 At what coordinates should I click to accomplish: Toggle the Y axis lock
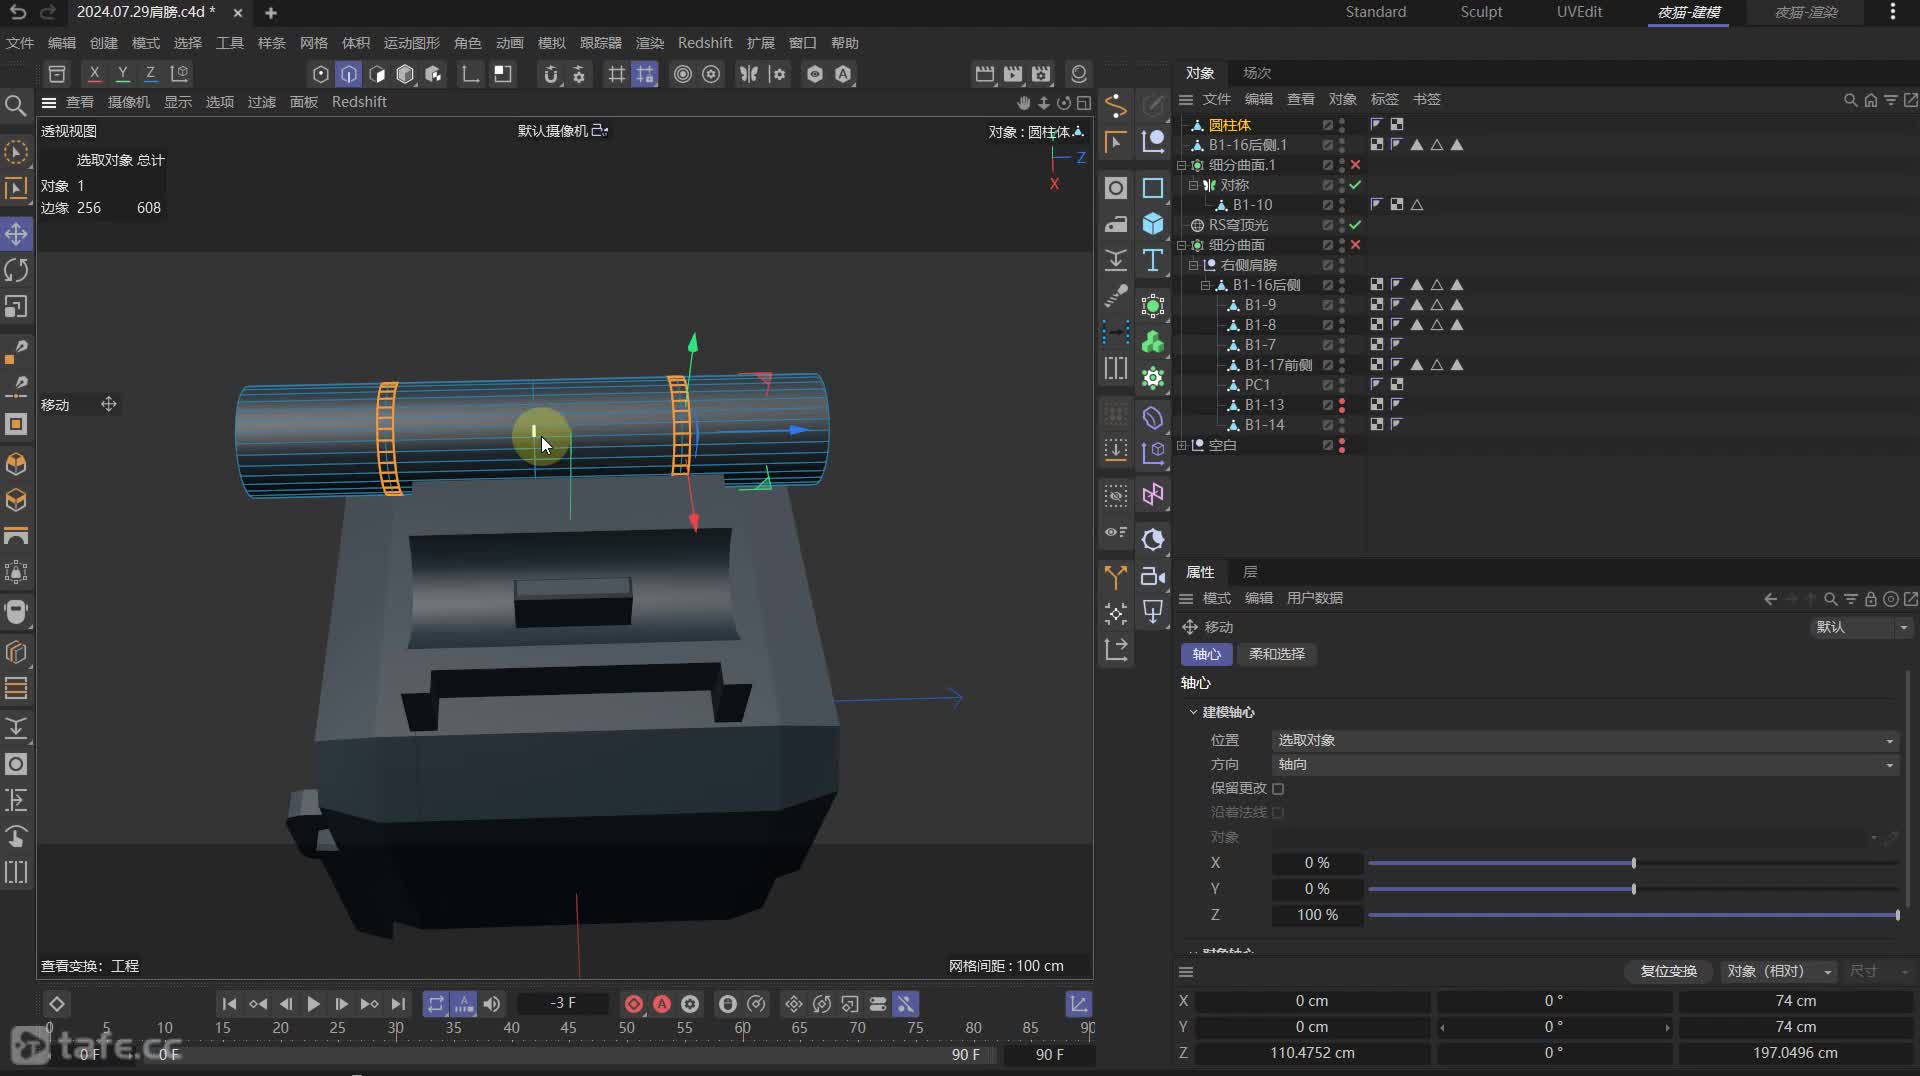[x=122, y=74]
